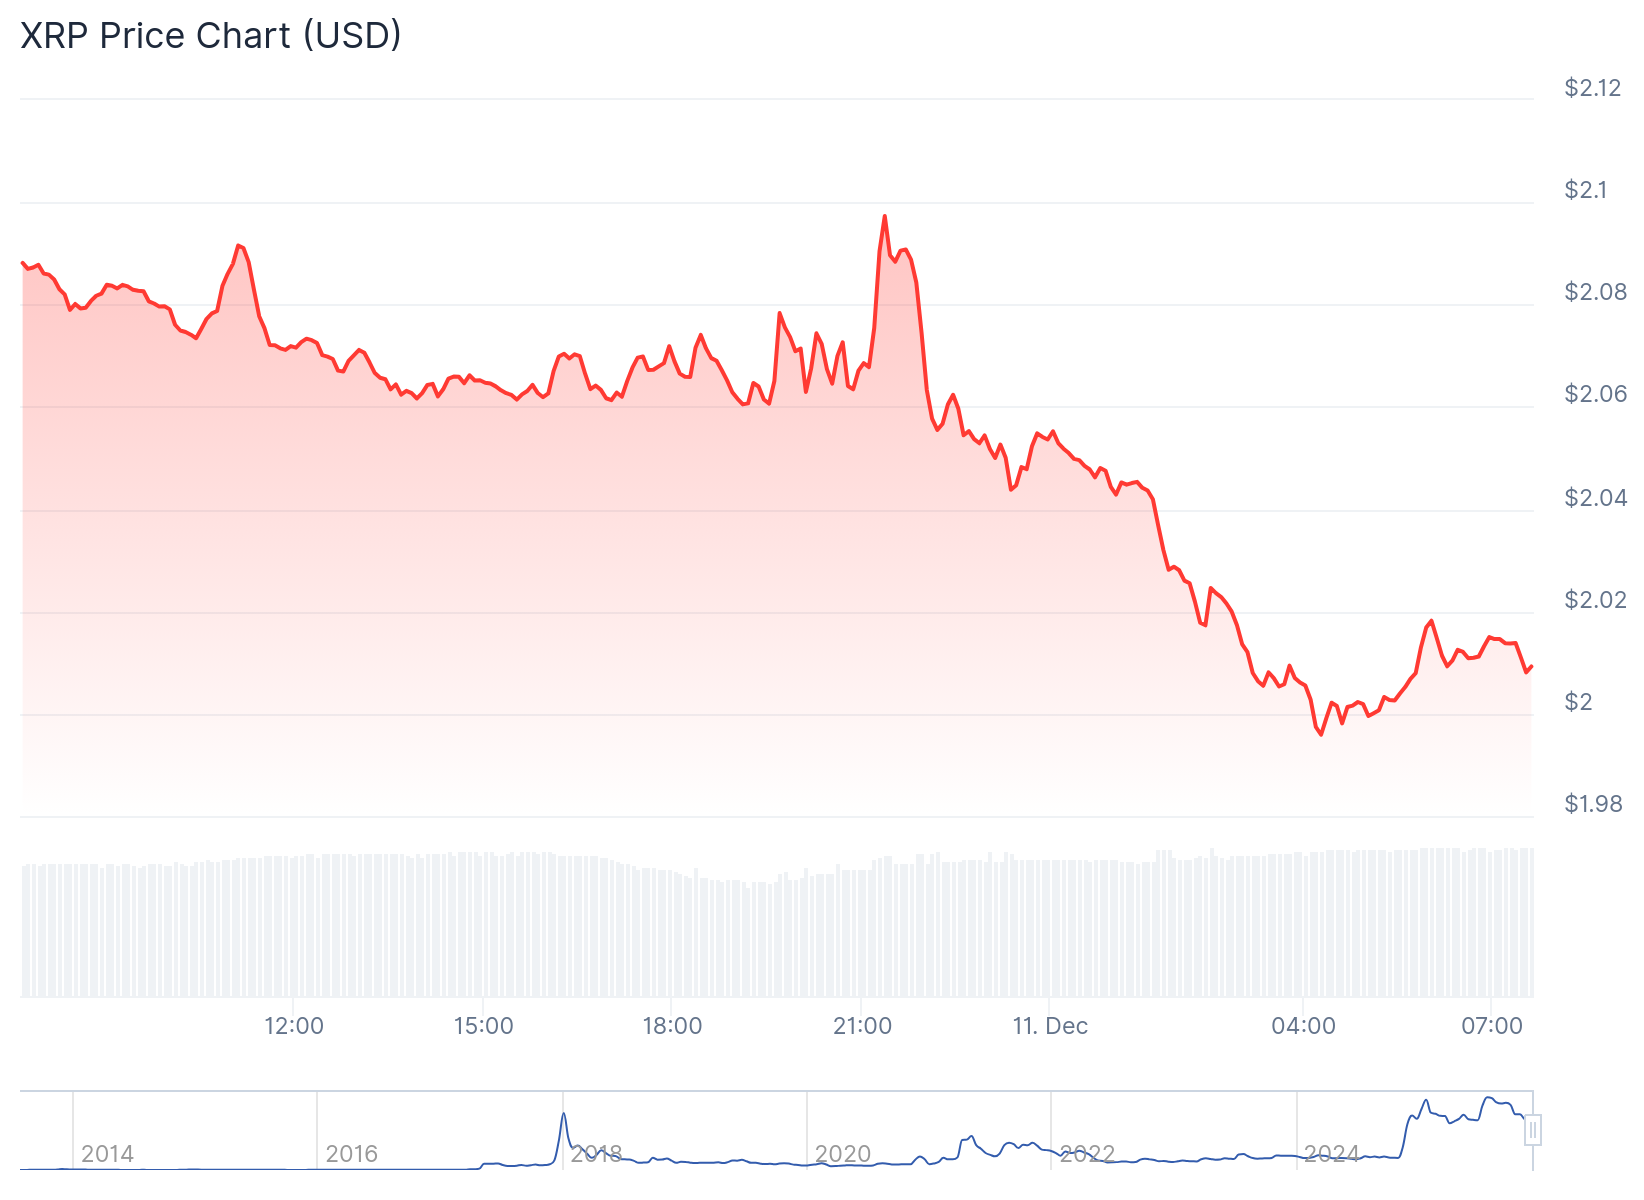Click the $2.06 price axis label
Viewport: 1644px width, 1200px height.
click(1595, 394)
